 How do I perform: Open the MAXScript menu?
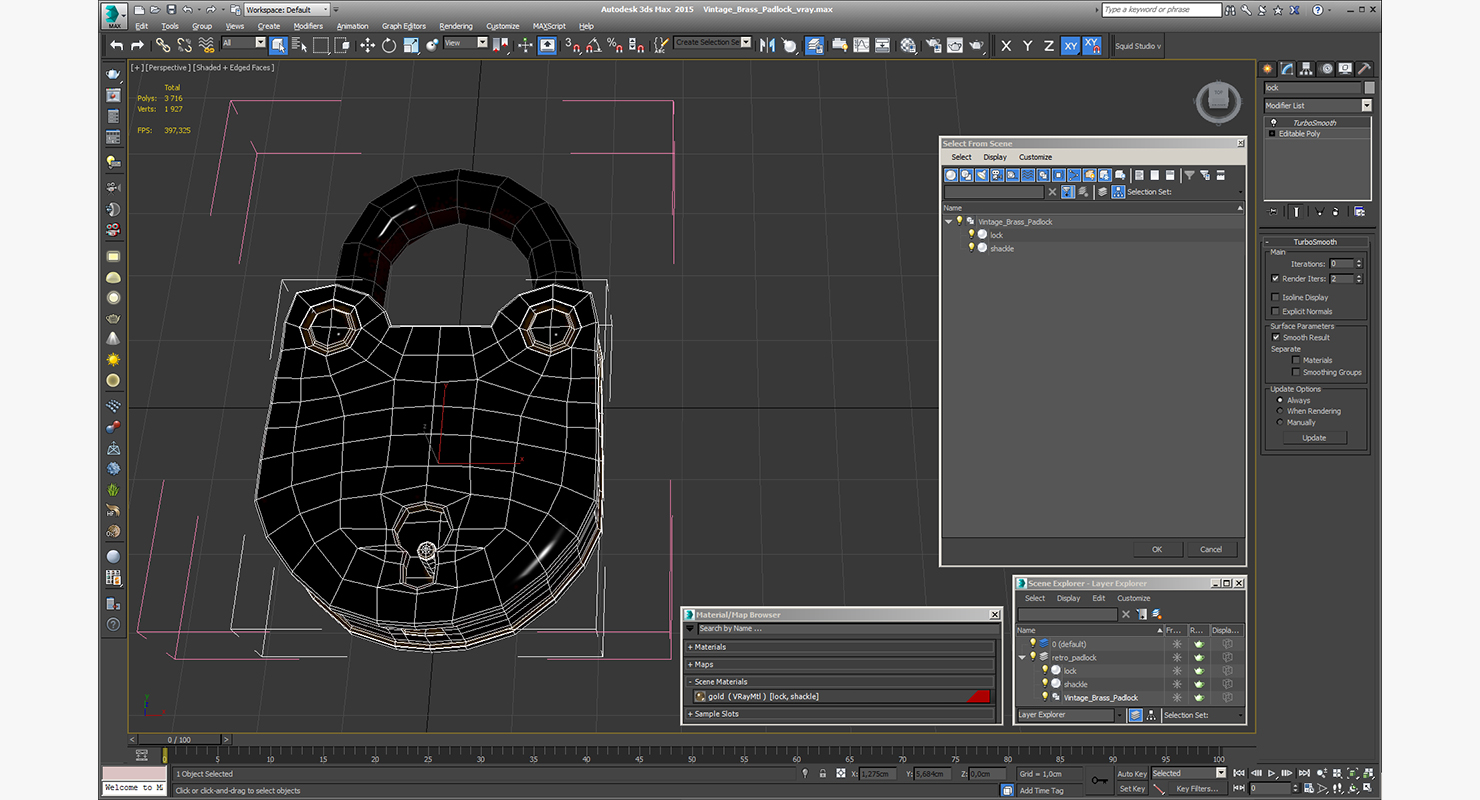click(x=549, y=26)
